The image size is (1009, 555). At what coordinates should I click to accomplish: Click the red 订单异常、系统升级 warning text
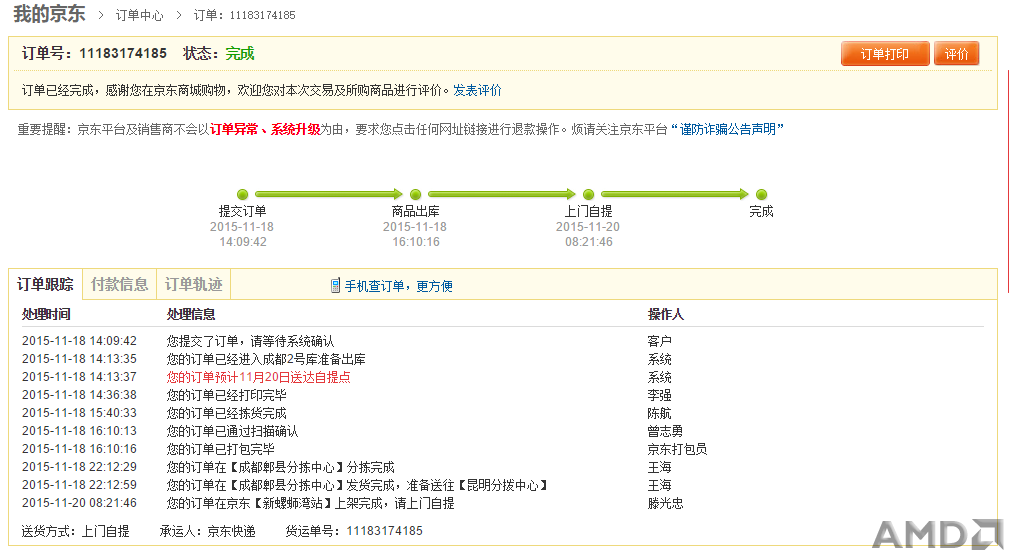tap(265, 129)
